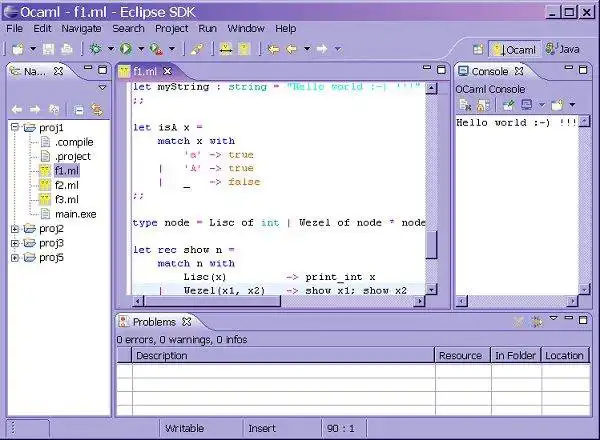The width and height of the screenshot is (600, 440).
Task: Expand the proj5 tree node
Action: [x=15, y=258]
